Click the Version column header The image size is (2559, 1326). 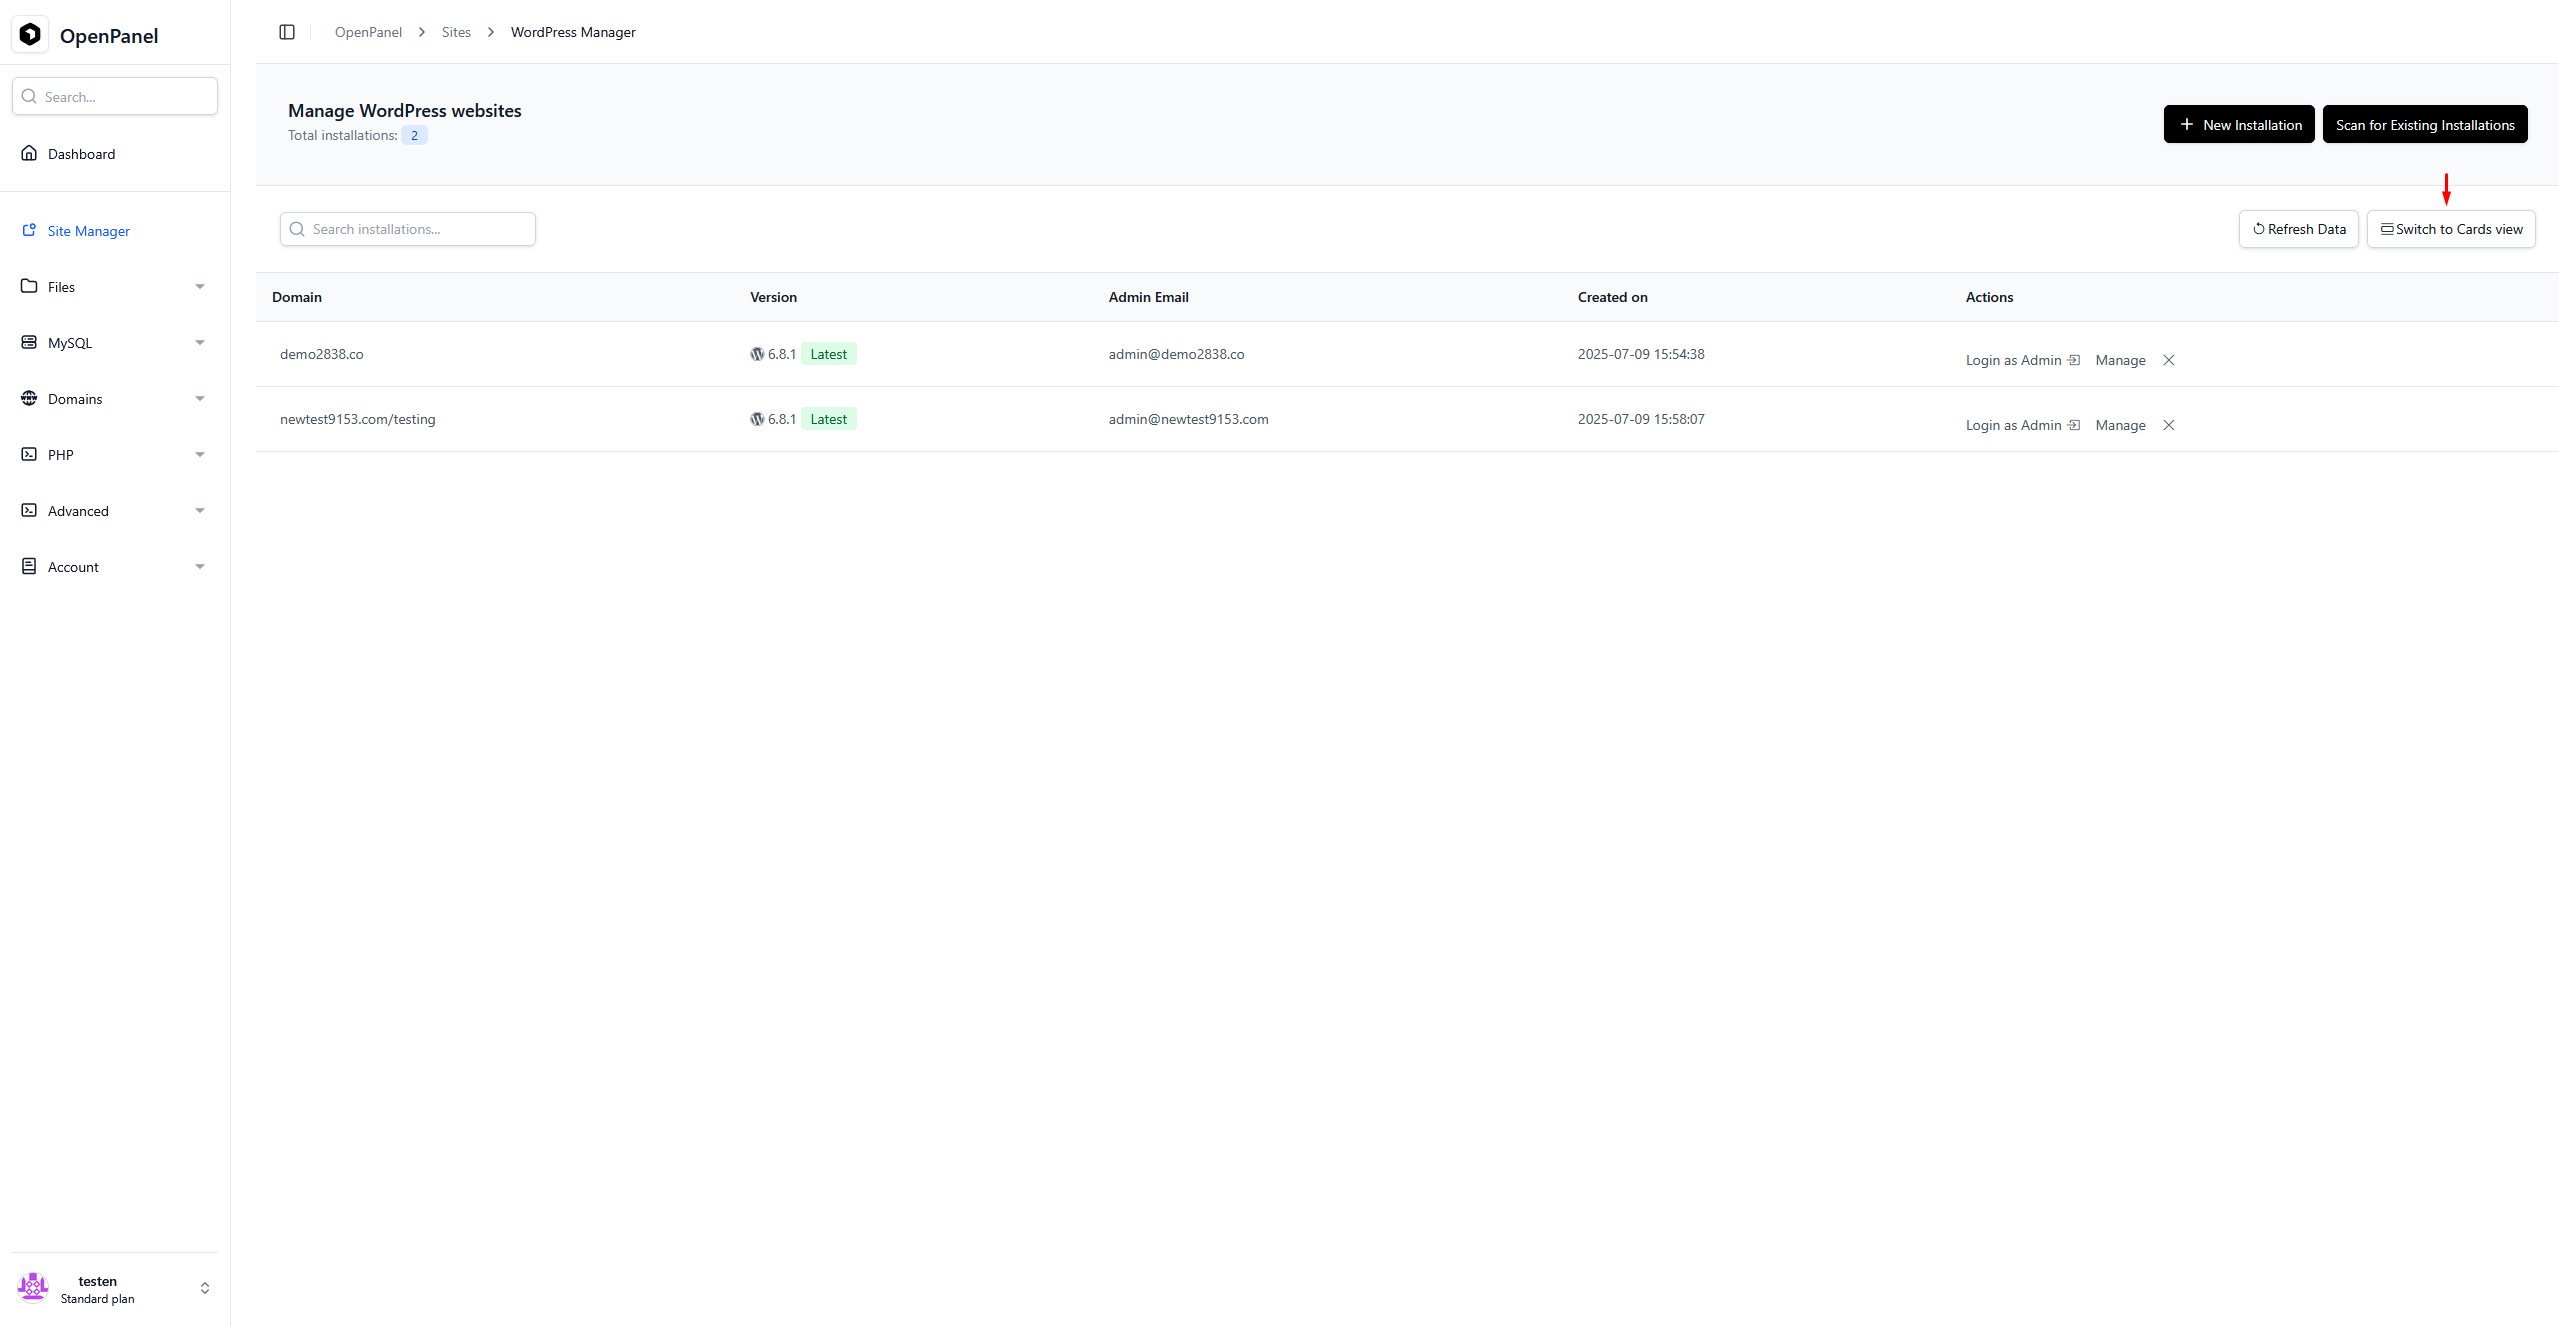tap(774, 297)
